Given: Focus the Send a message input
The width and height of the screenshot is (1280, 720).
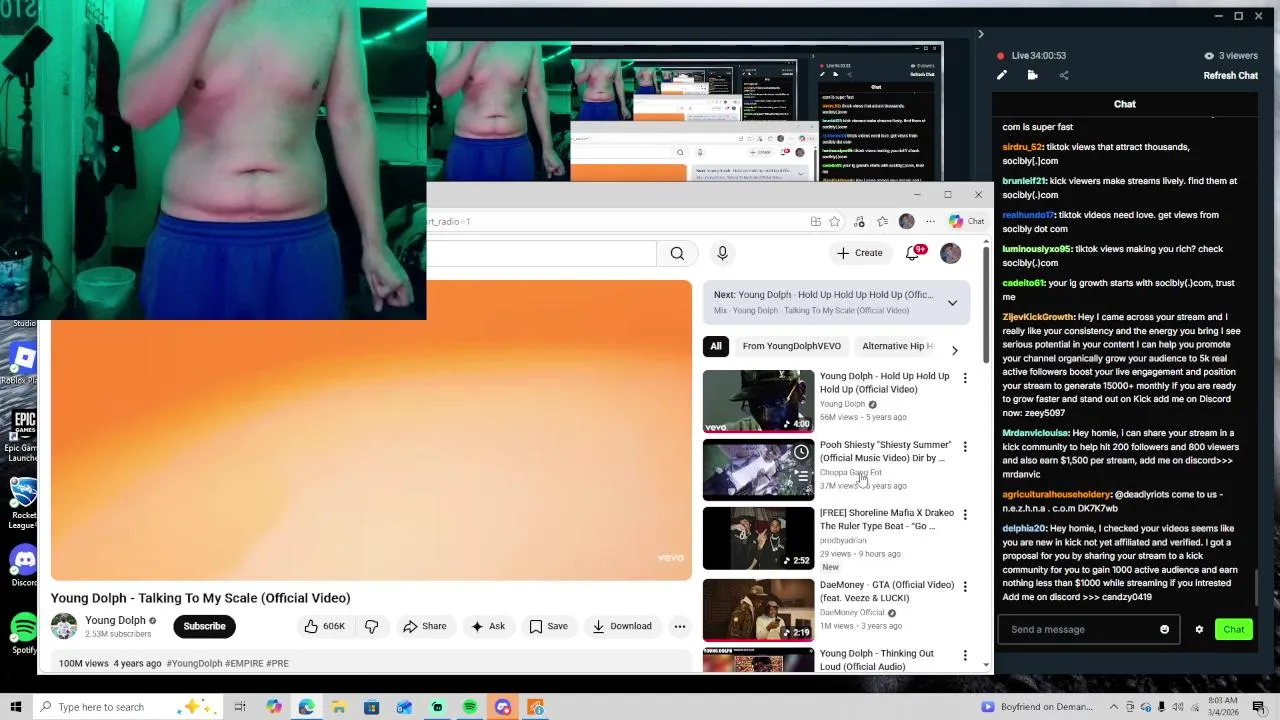Looking at the screenshot, I should 1080,629.
